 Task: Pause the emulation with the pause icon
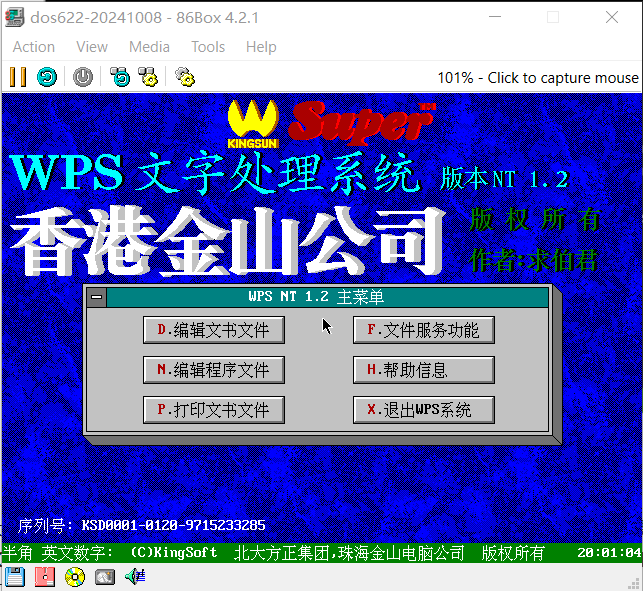click(18, 77)
